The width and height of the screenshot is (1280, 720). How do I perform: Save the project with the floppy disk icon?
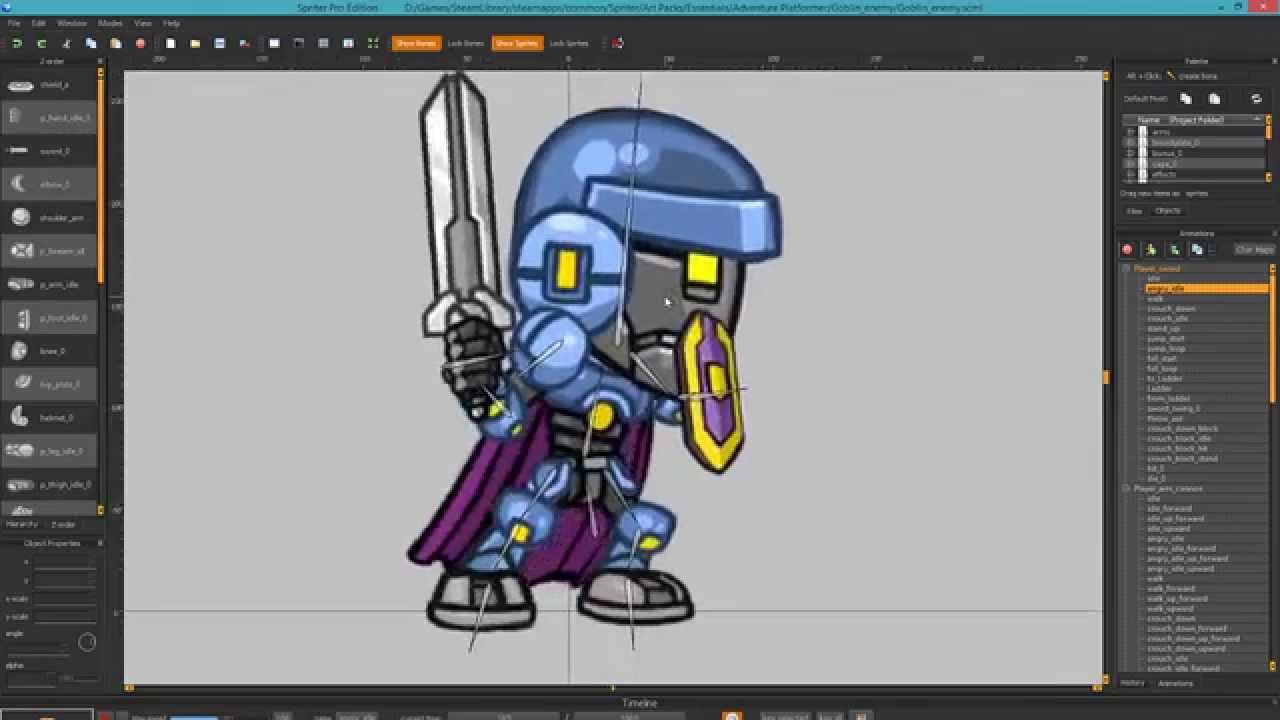(x=220, y=43)
